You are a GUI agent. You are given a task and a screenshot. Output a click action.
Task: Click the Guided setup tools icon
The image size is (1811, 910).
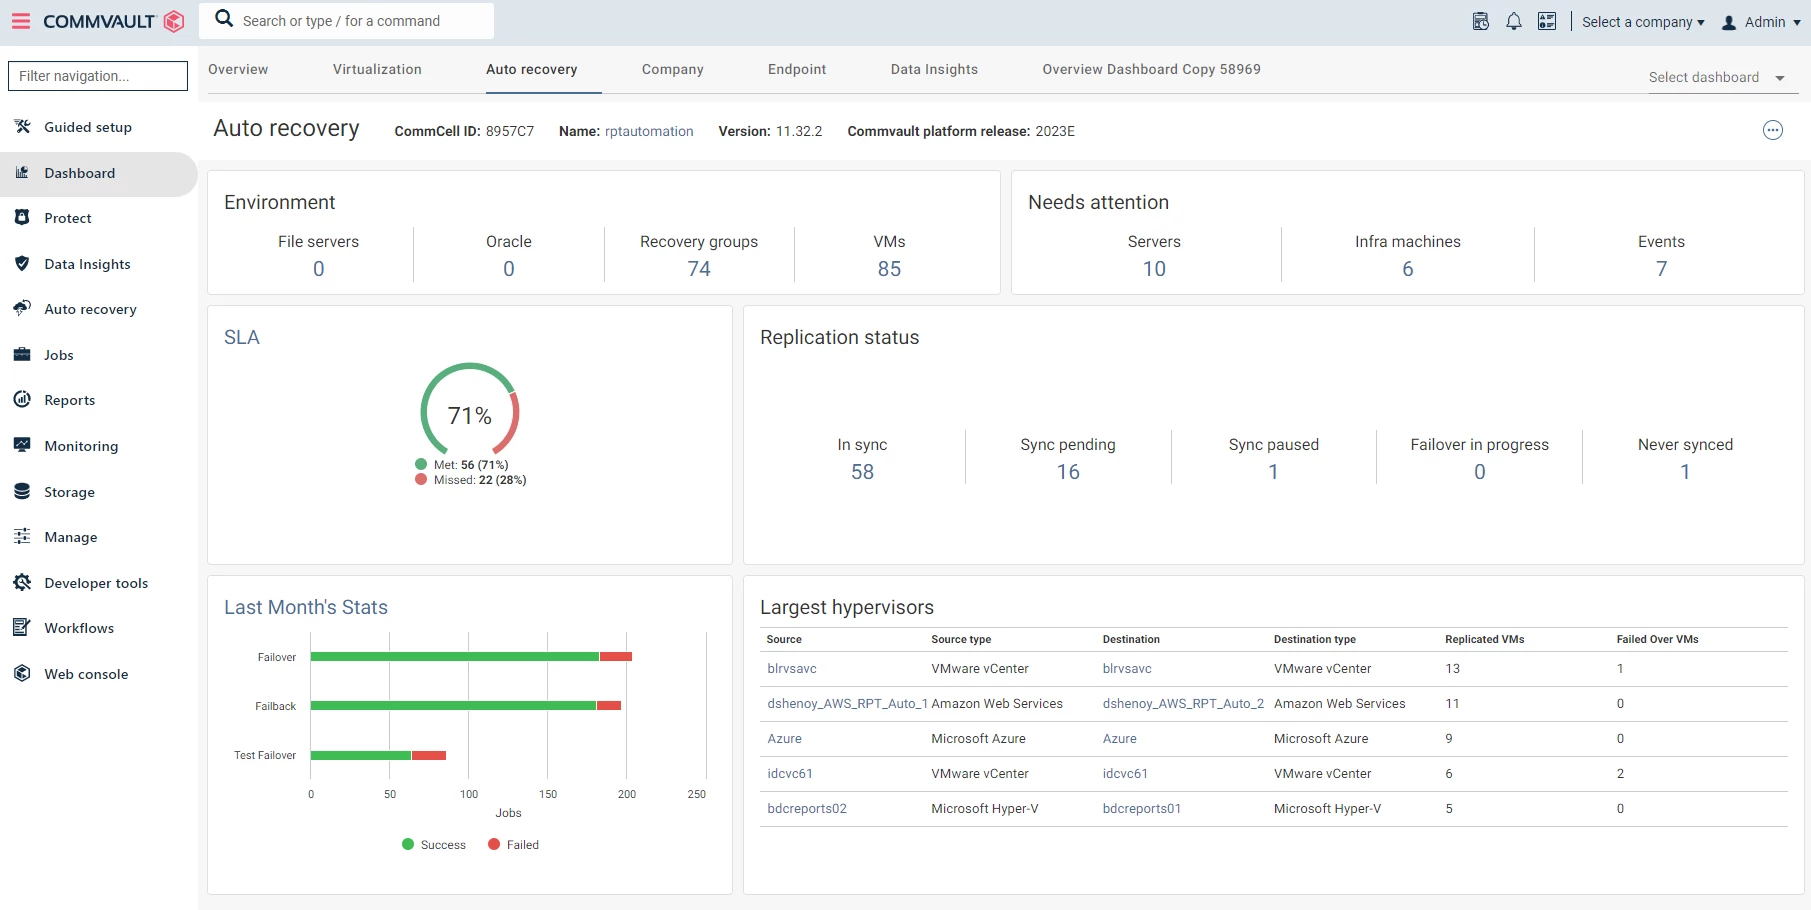(22, 127)
